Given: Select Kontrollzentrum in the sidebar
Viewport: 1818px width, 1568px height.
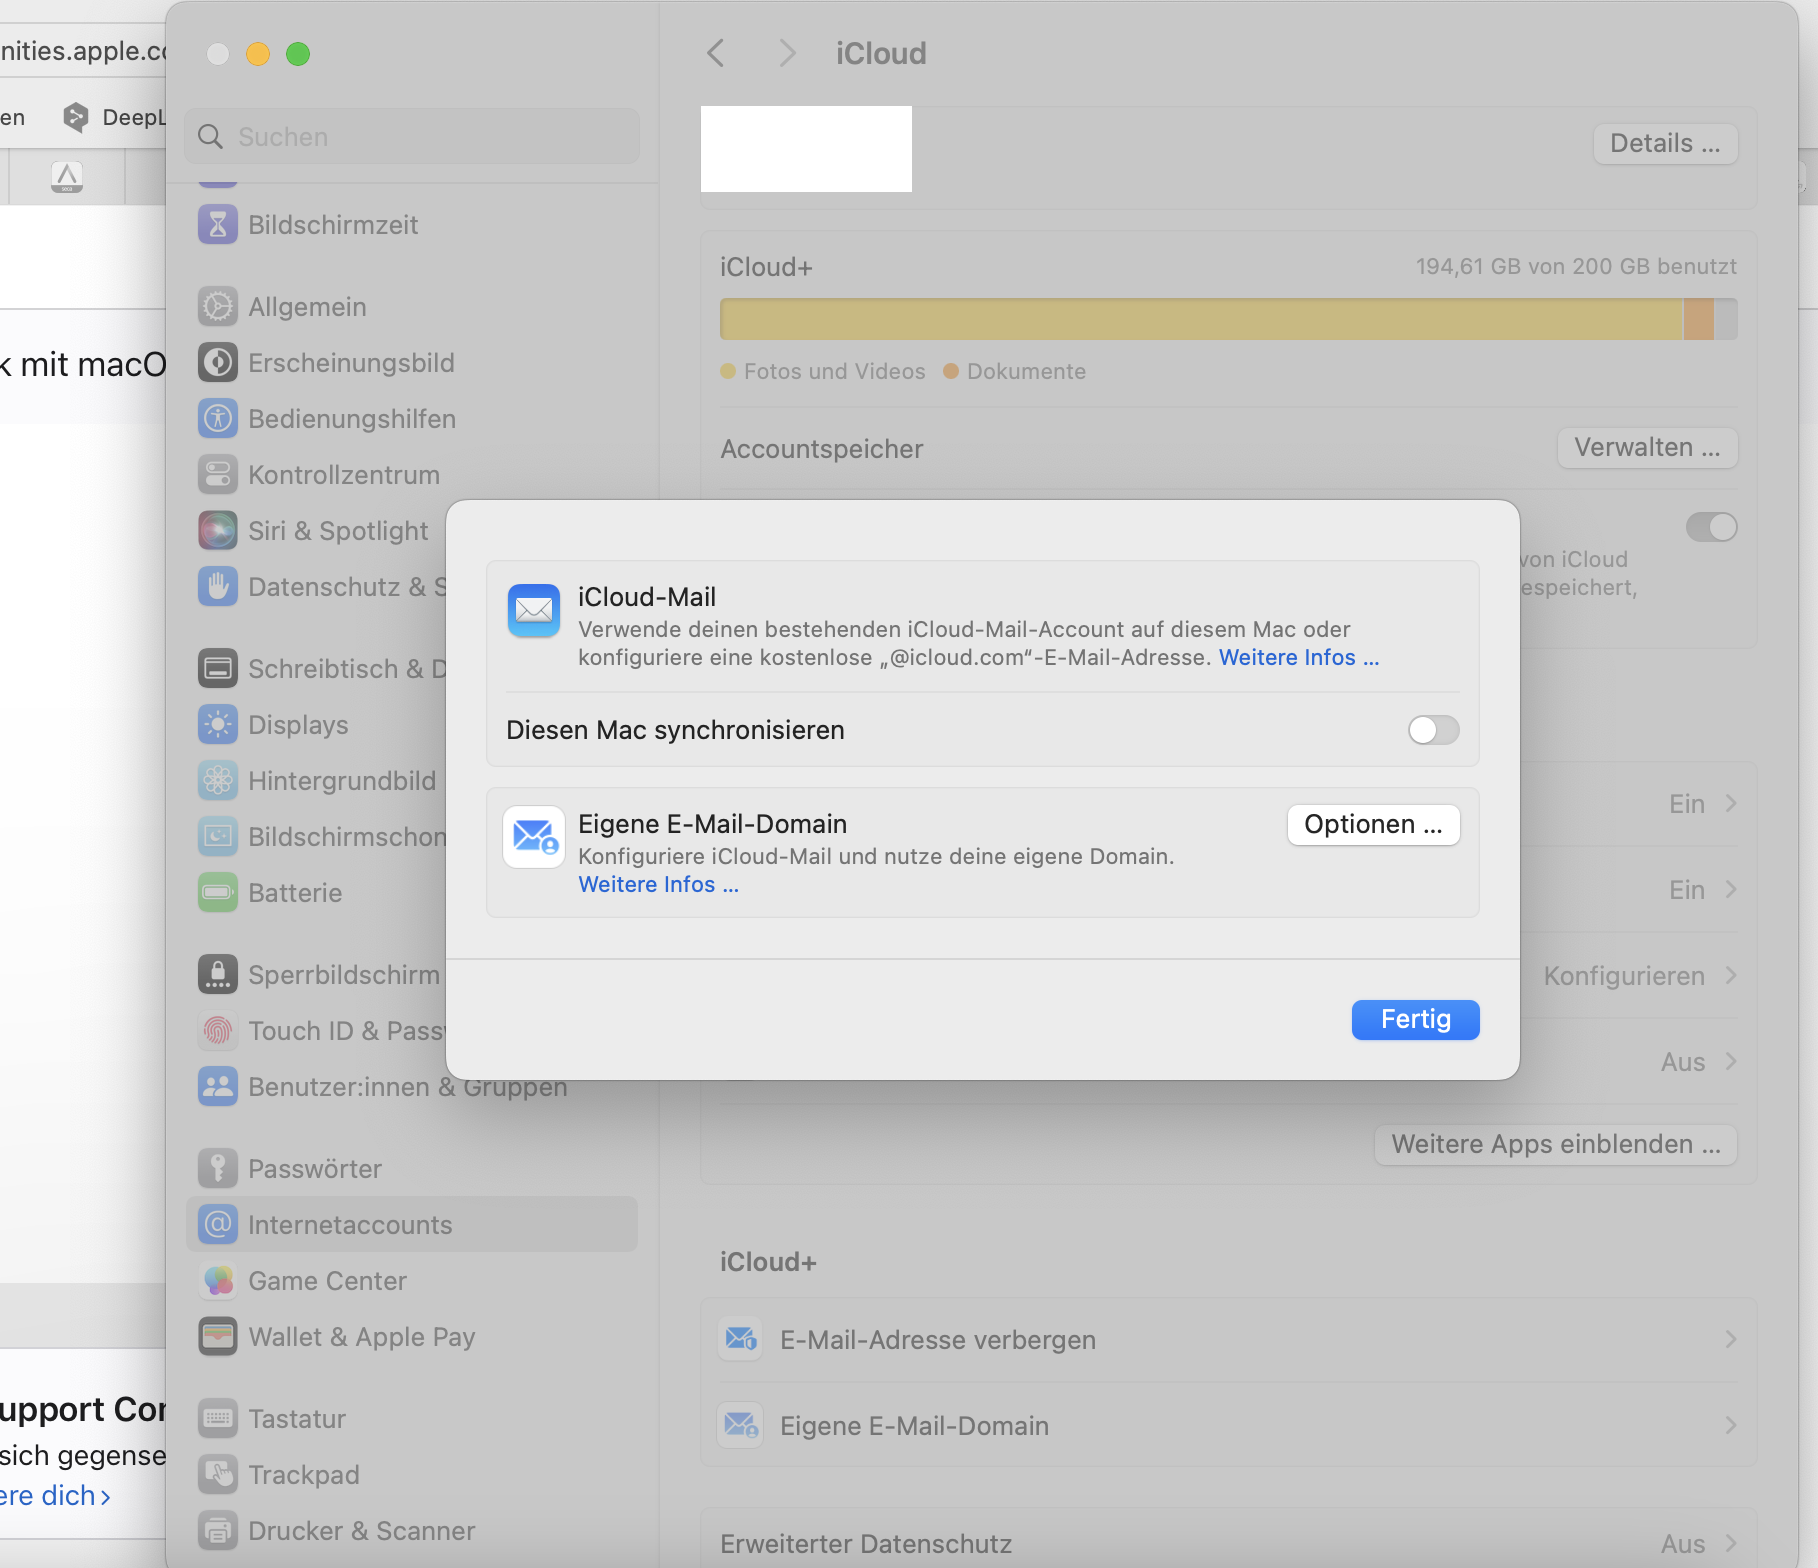Looking at the screenshot, I should (x=412, y=475).
